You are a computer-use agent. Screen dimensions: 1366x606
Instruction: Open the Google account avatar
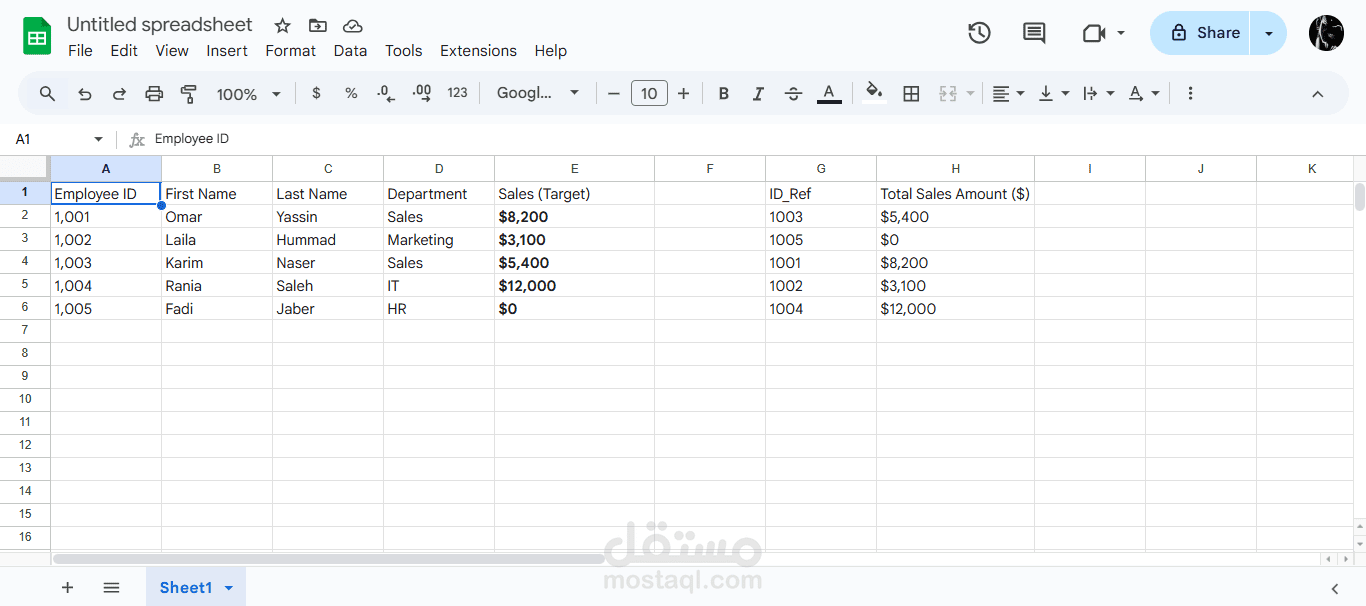pos(1326,33)
